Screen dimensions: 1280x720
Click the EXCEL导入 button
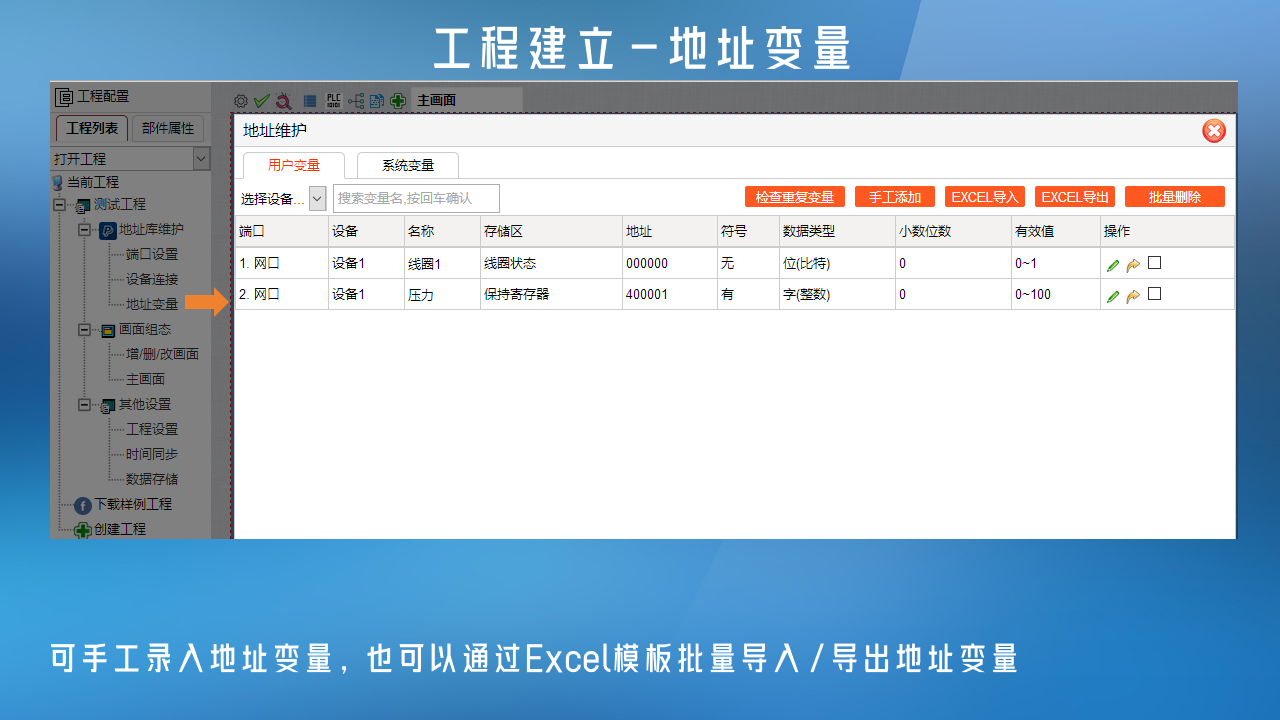(984, 197)
